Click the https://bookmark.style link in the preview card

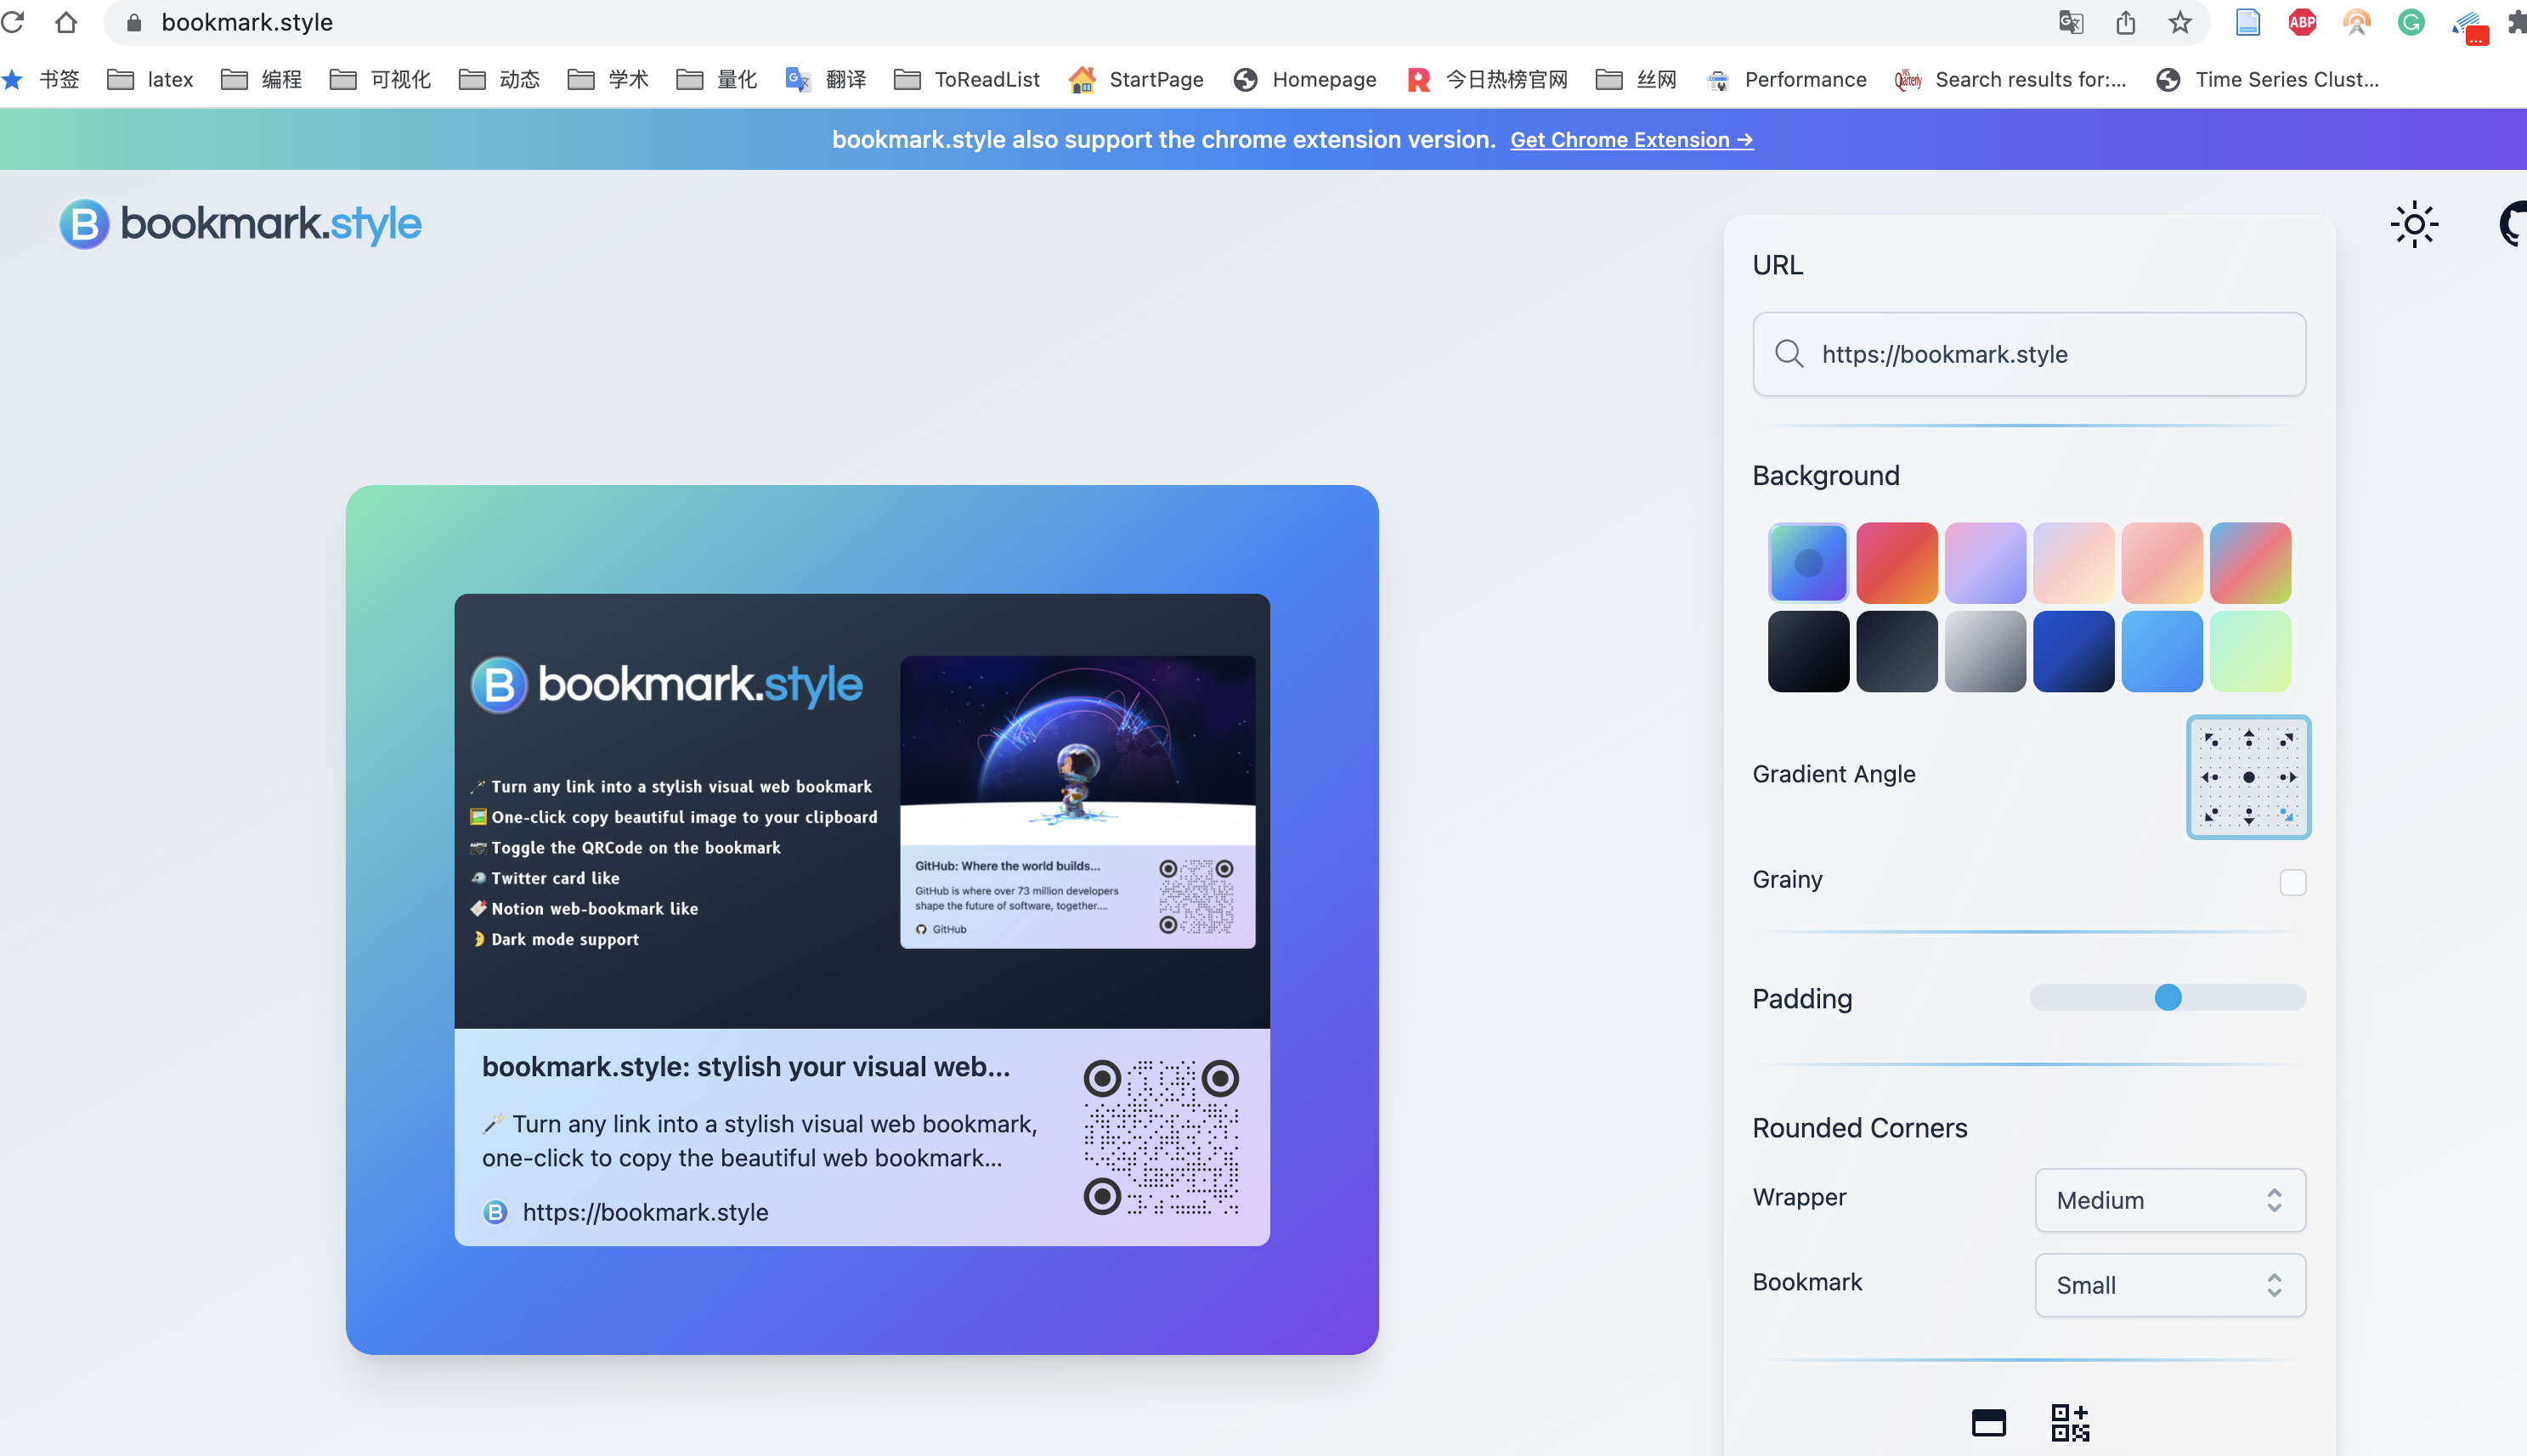[645, 1212]
